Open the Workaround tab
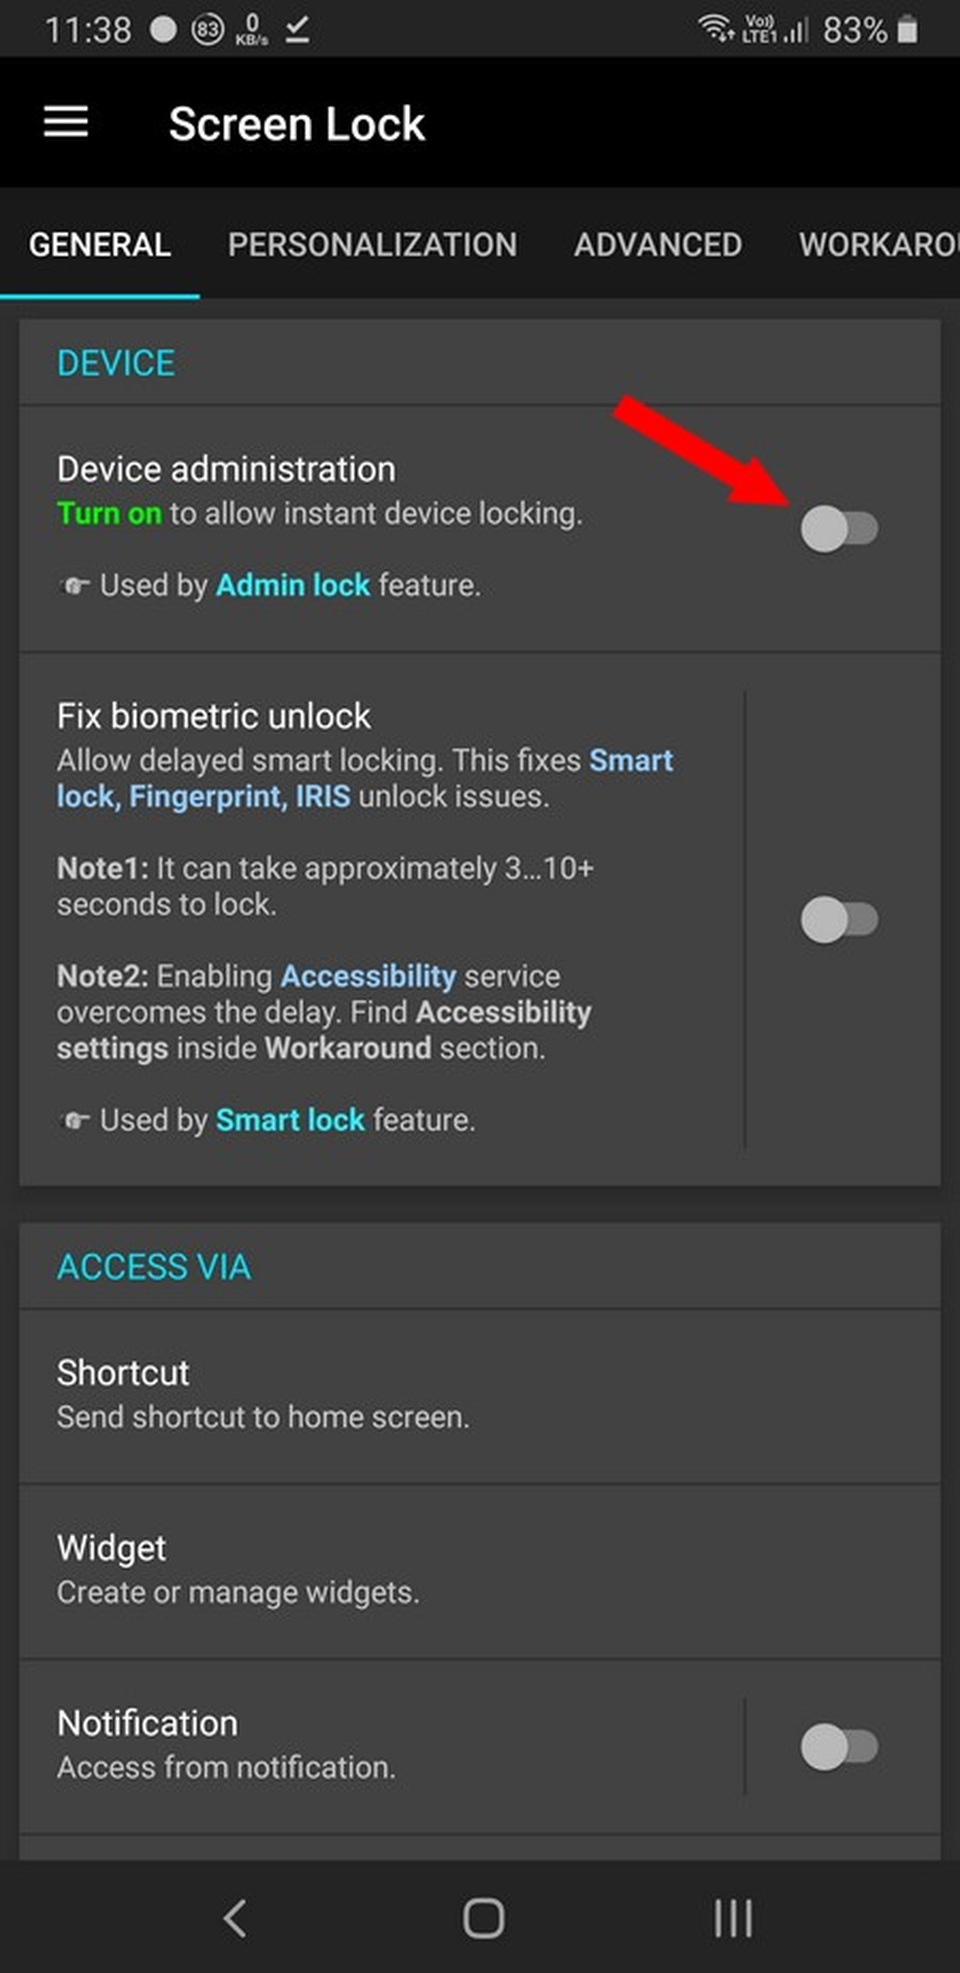This screenshot has width=960, height=1973. pyautogui.click(x=879, y=244)
